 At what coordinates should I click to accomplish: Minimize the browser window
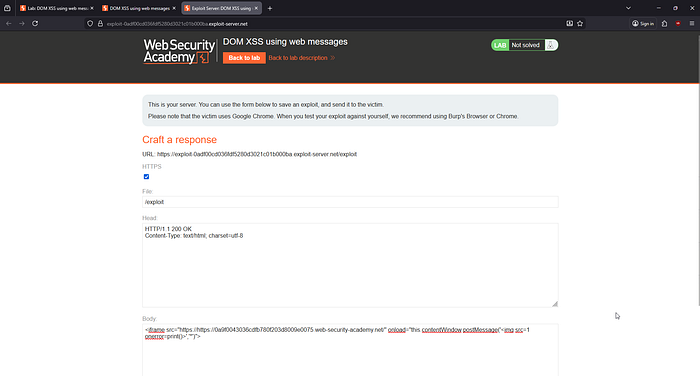(x=658, y=8)
